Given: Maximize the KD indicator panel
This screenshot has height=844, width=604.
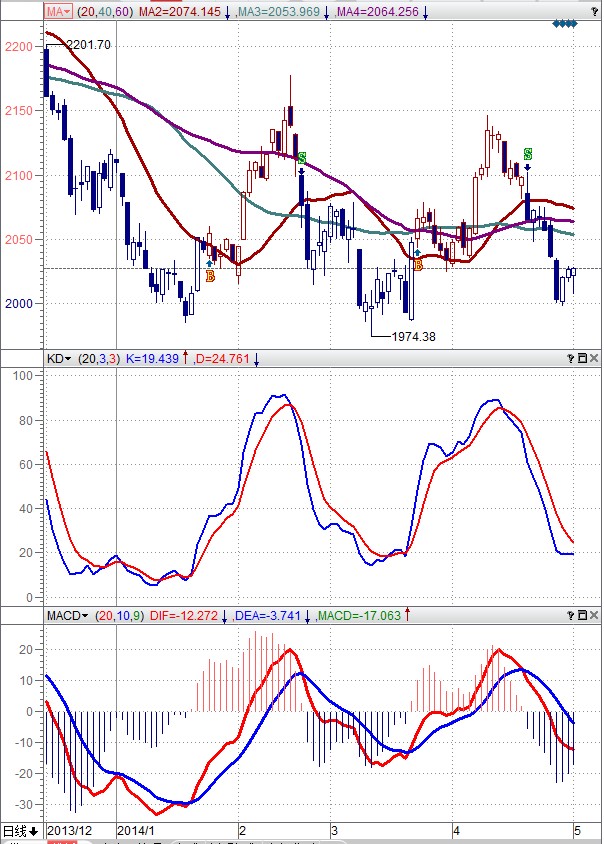Looking at the screenshot, I should (582, 358).
